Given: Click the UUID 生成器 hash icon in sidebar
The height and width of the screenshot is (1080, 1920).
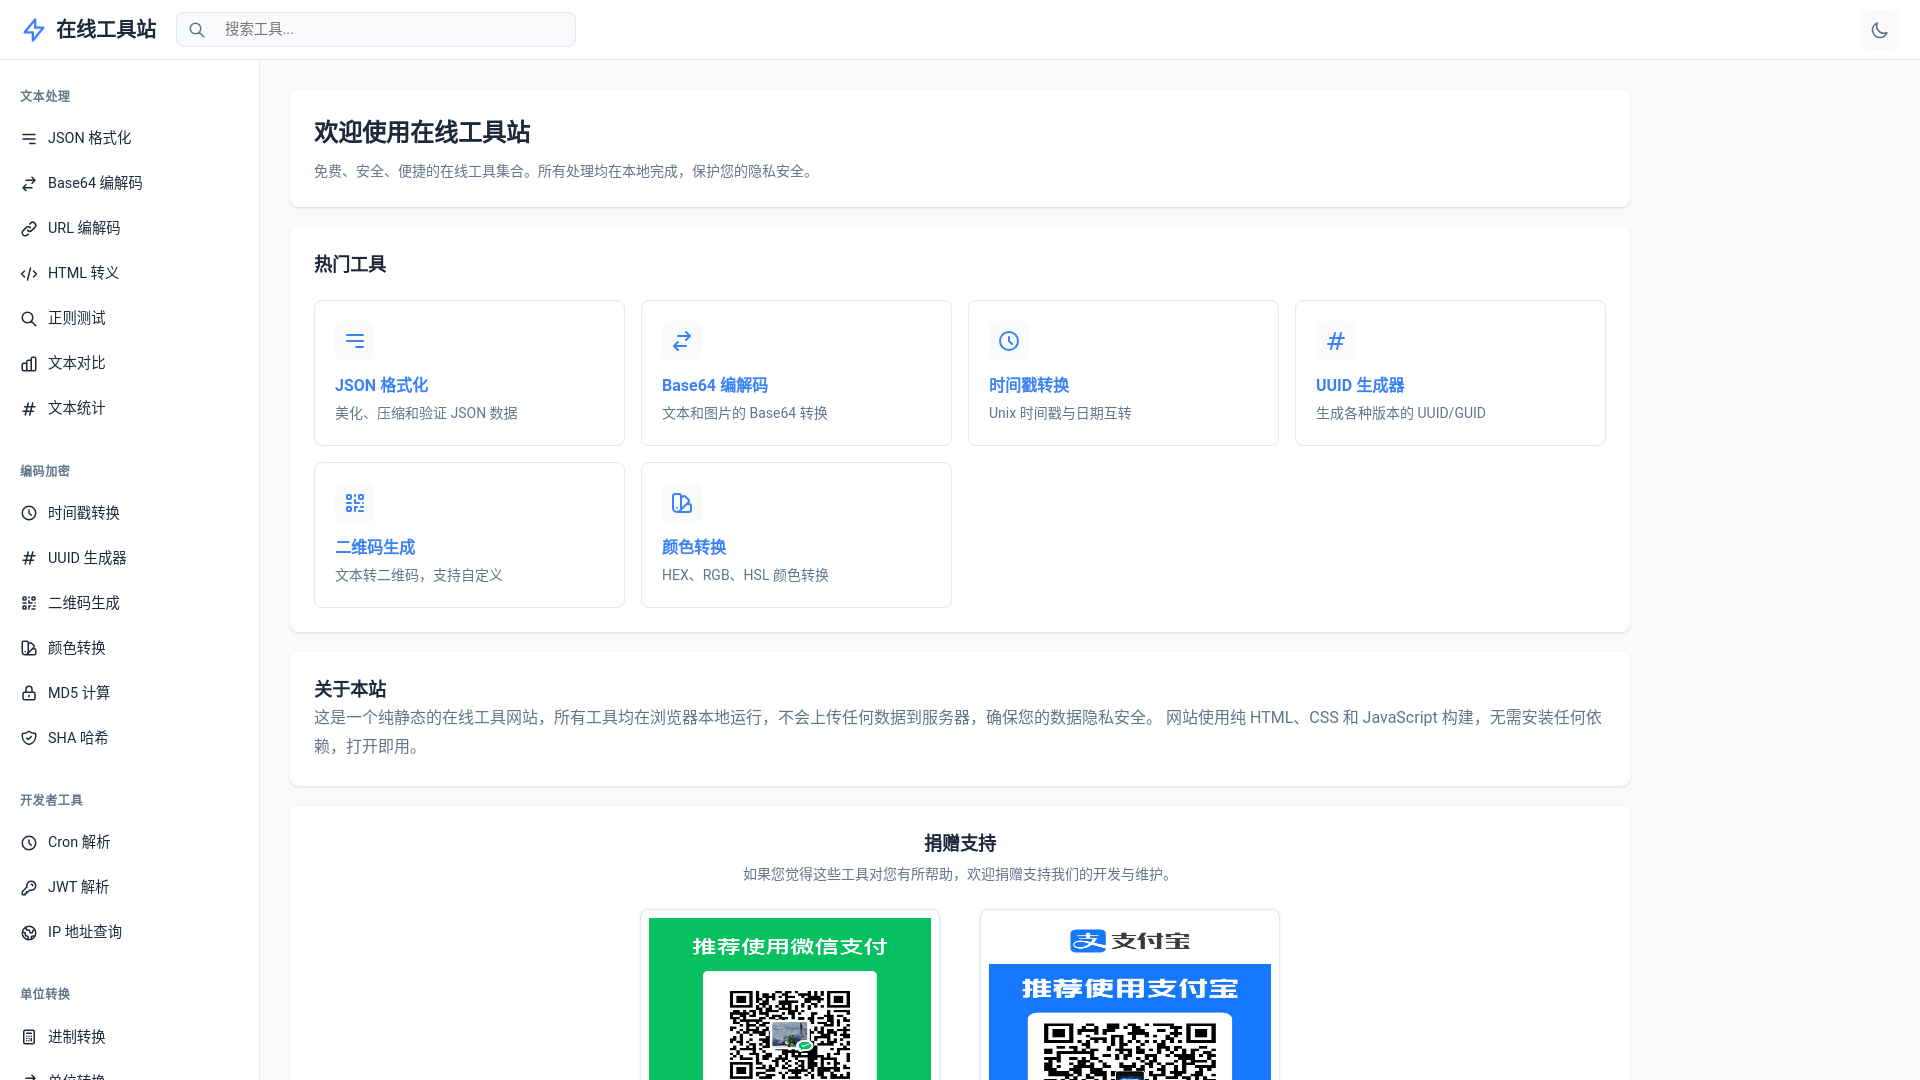Looking at the screenshot, I should click(x=29, y=558).
